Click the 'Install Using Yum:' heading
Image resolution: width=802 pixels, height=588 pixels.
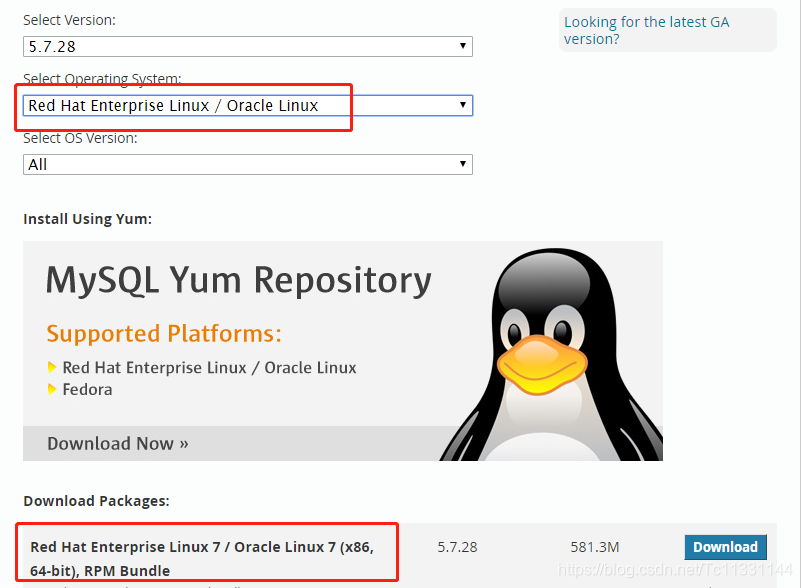(87, 219)
